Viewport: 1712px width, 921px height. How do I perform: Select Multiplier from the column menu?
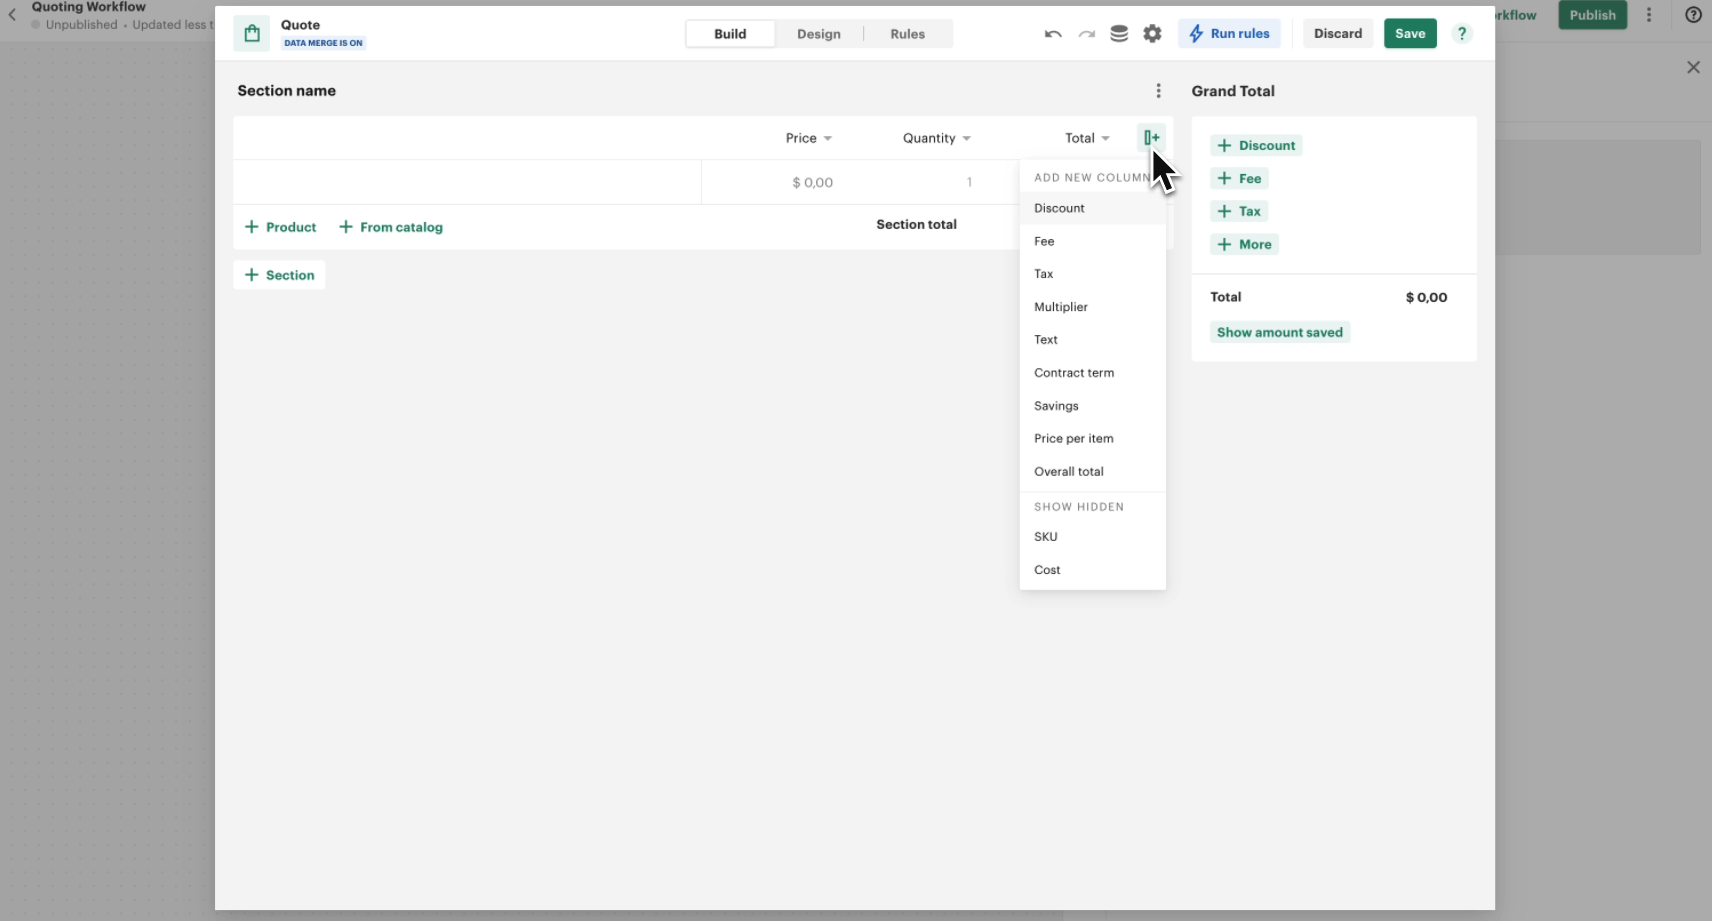point(1060,307)
